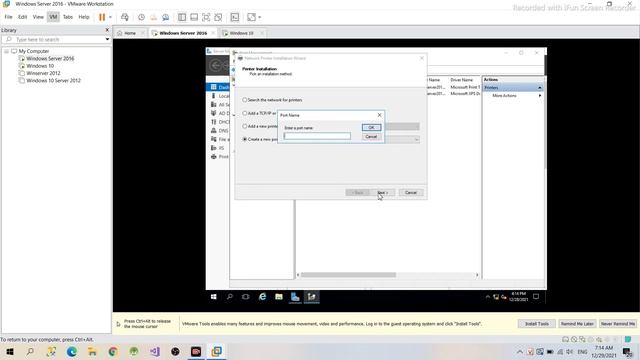Viewport: 640px width, 360px height.
Task: Toggle the thumbnail bar toolbar icon
Action: pyautogui.click(x=194, y=17)
